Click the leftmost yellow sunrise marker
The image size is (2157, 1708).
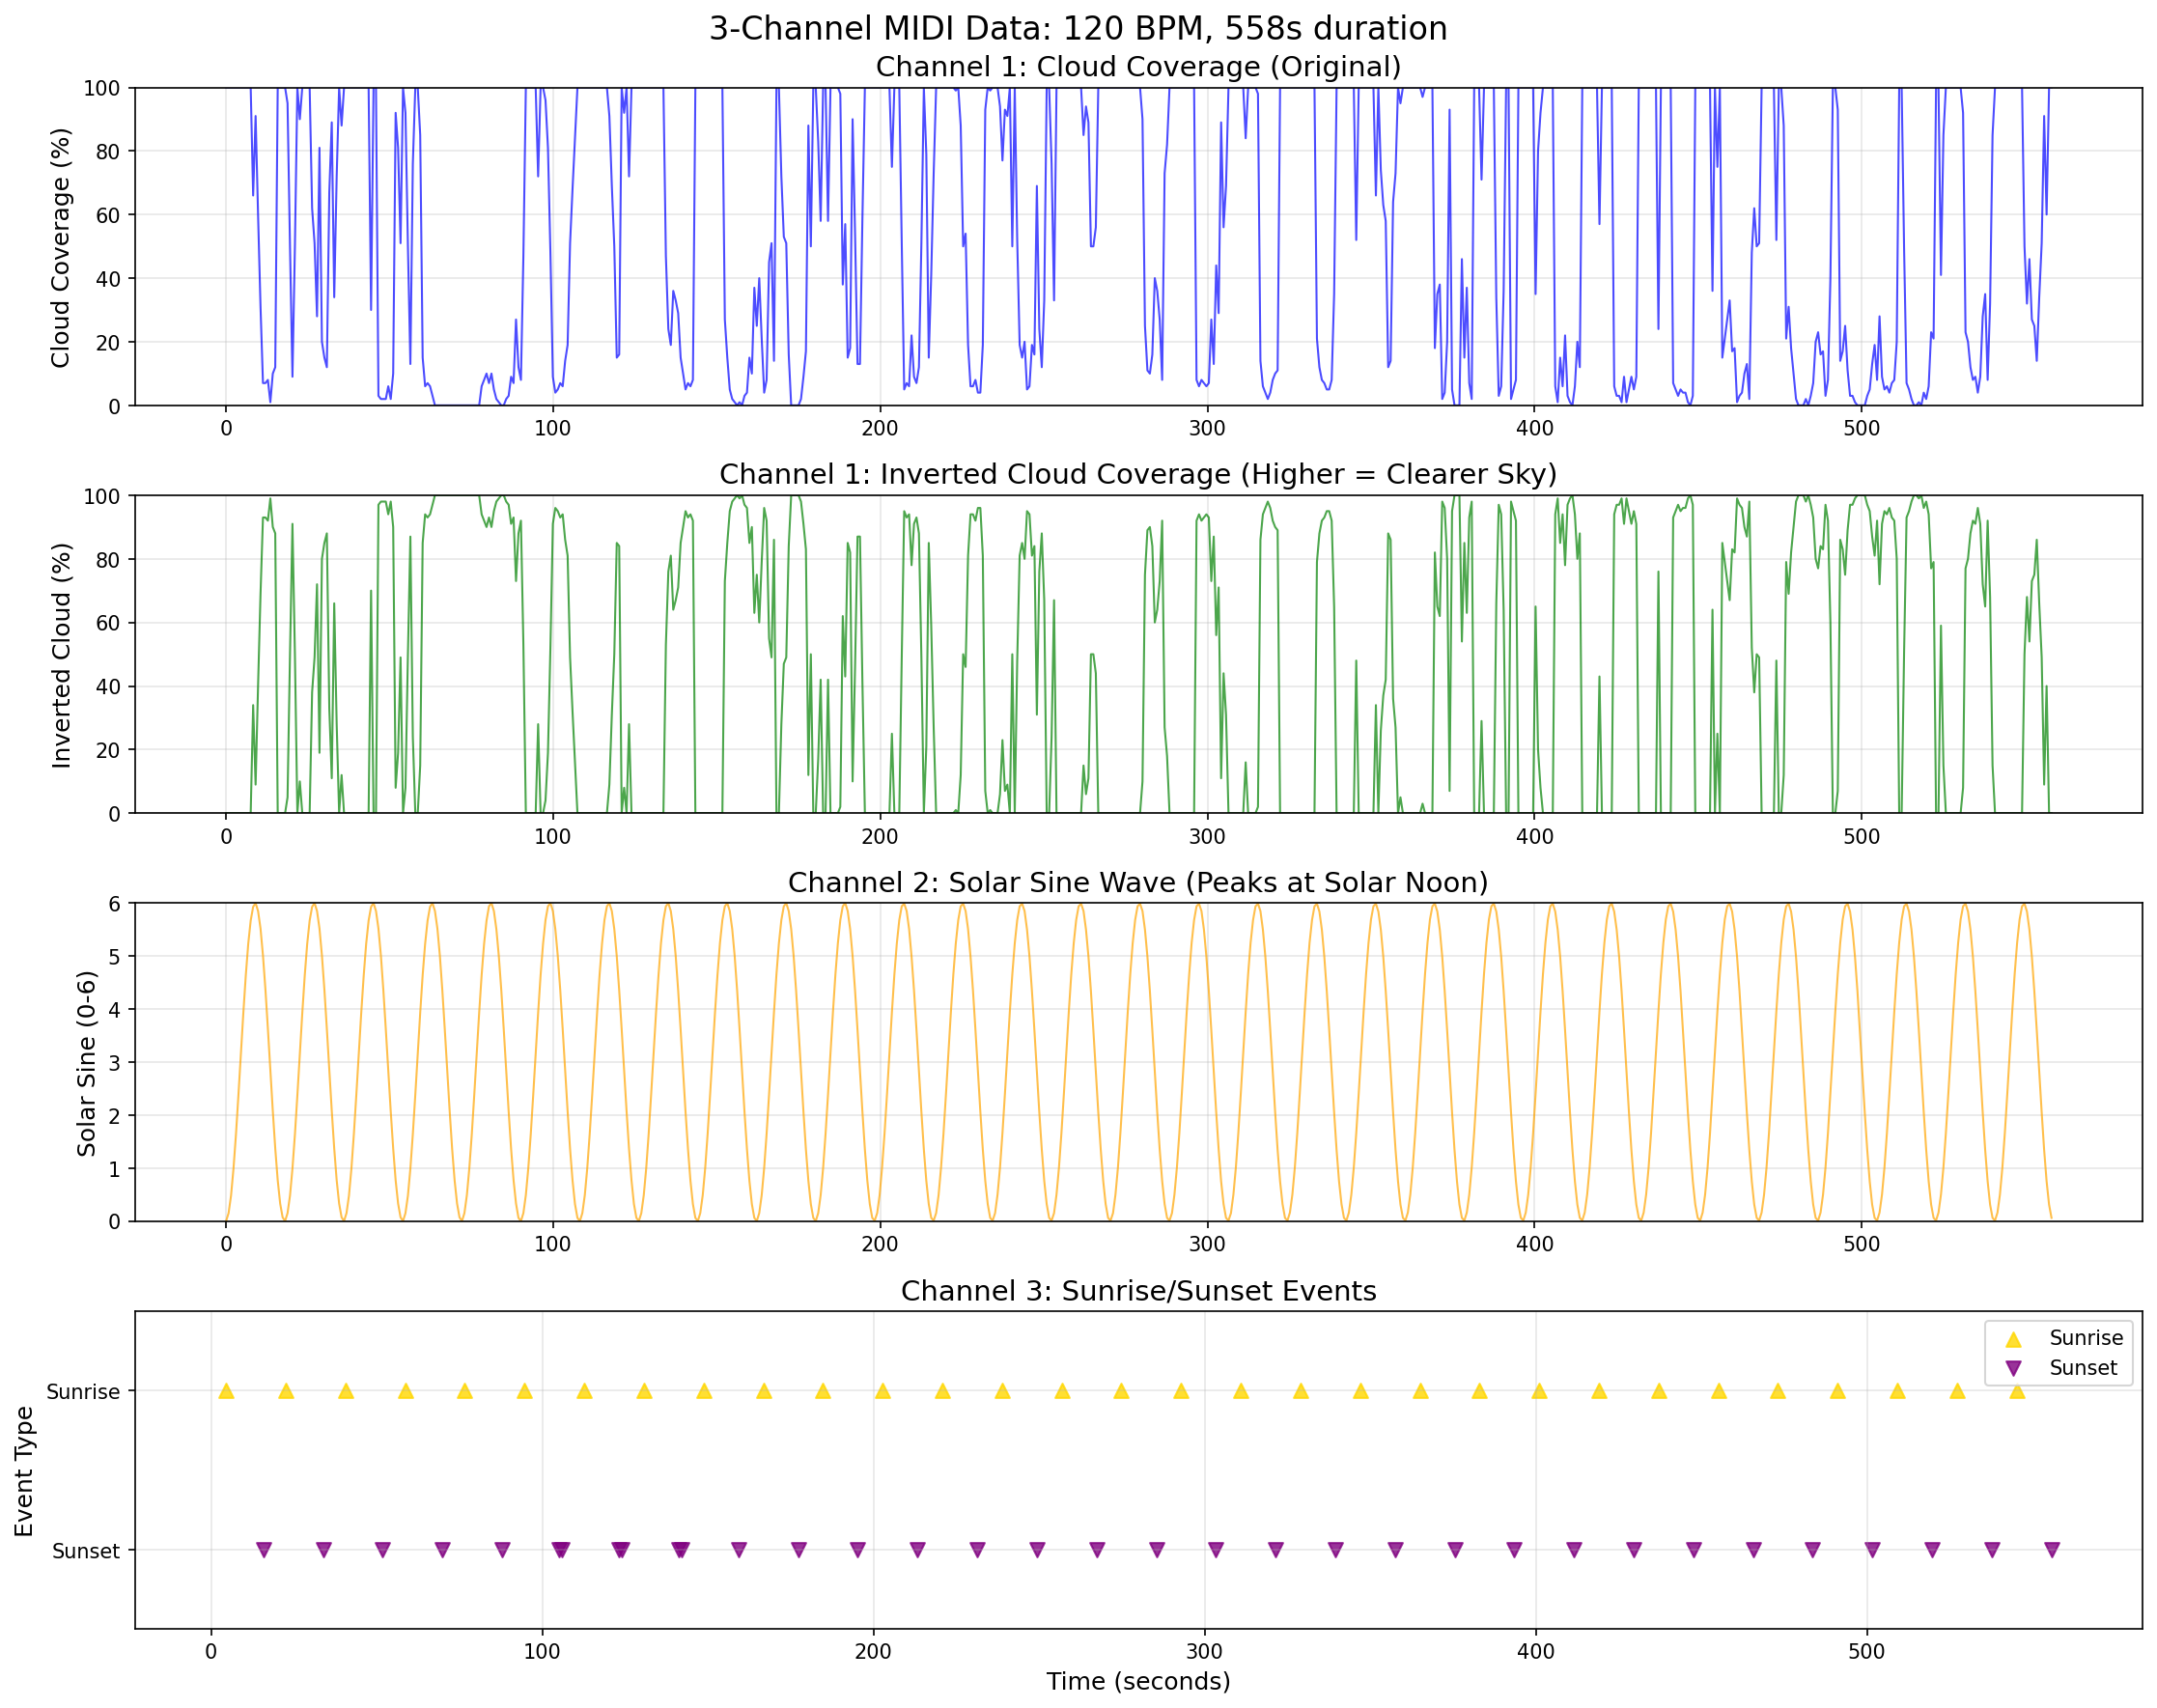click(x=226, y=1391)
